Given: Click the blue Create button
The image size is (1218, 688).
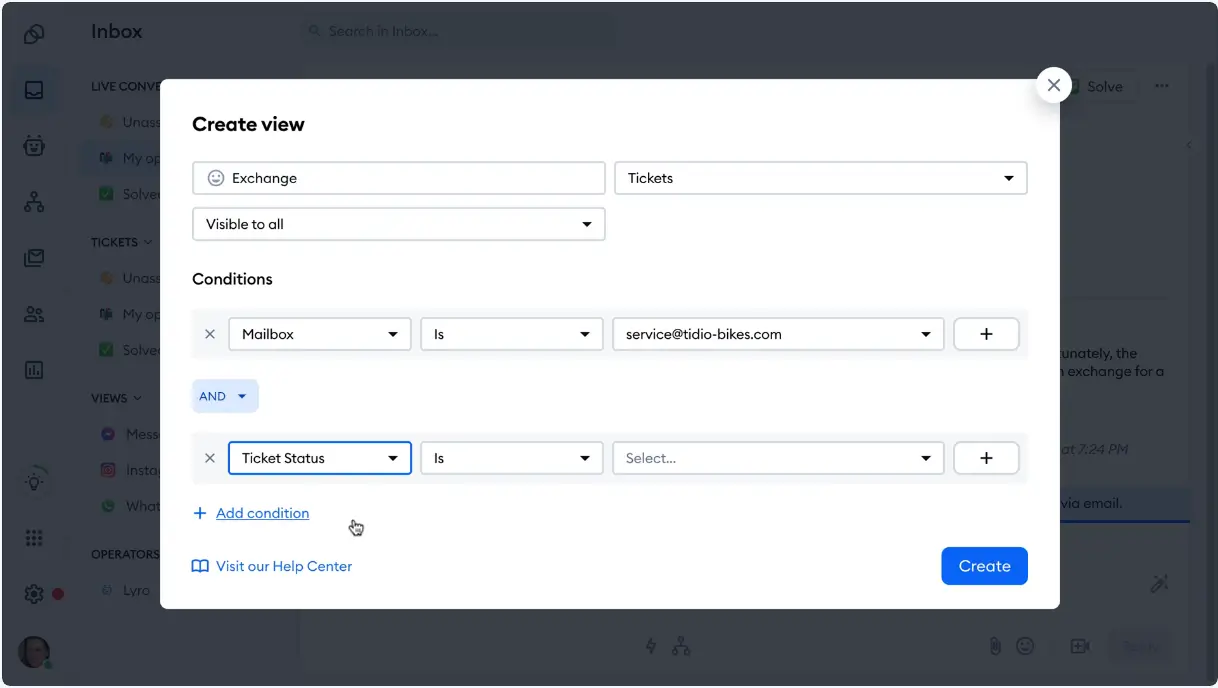Looking at the screenshot, I should coord(984,566).
